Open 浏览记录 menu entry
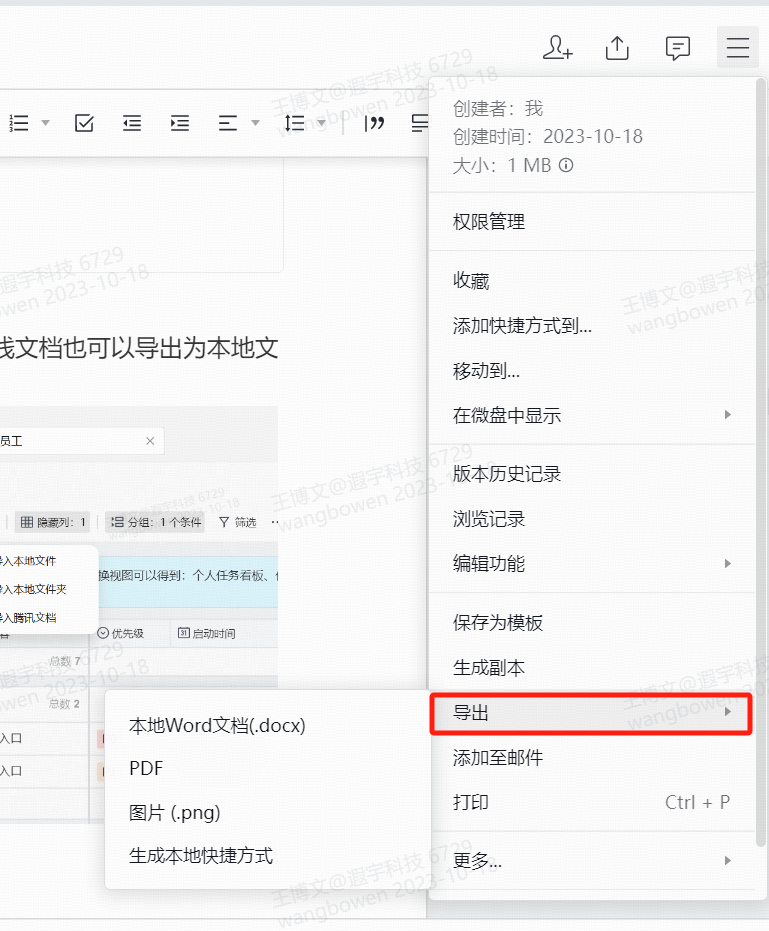Image resolution: width=769 pixels, height=931 pixels. pyautogui.click(x=592, y=519)
